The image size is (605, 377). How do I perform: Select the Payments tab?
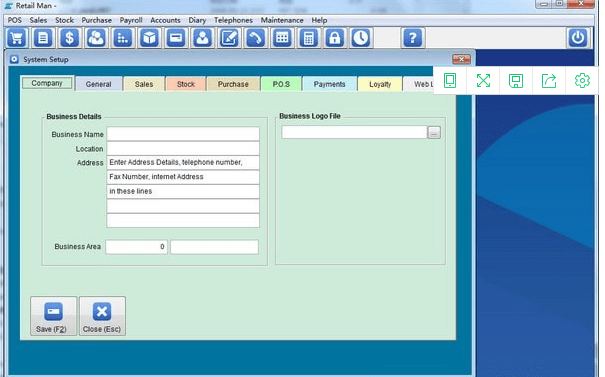coord(329,84)
